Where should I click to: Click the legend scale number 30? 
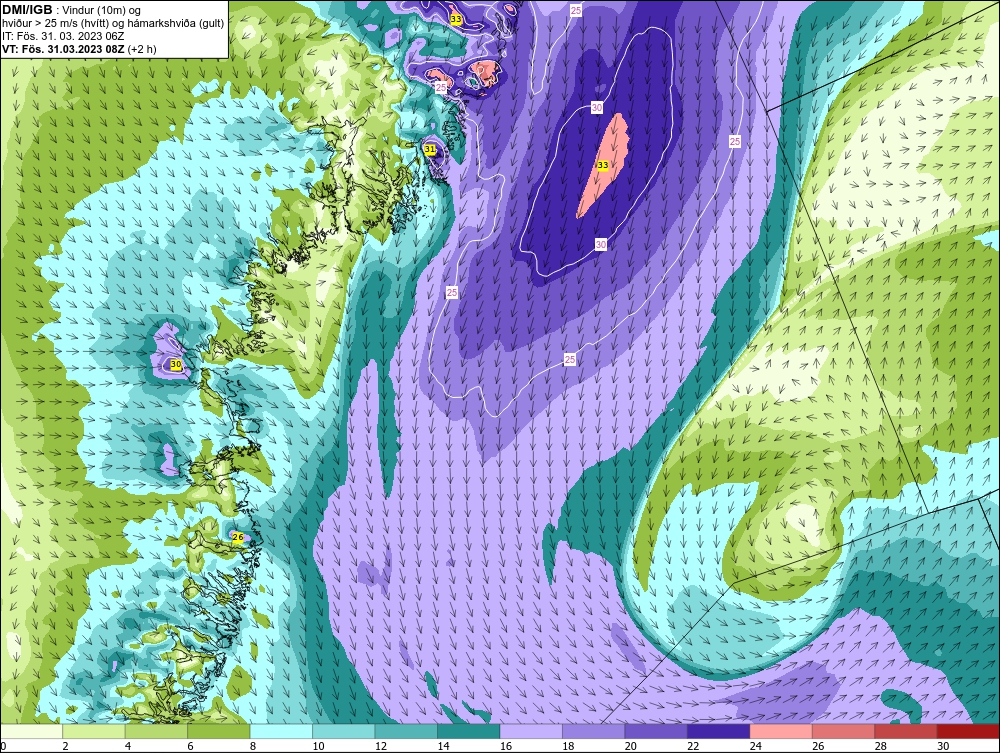click(943, 746)
